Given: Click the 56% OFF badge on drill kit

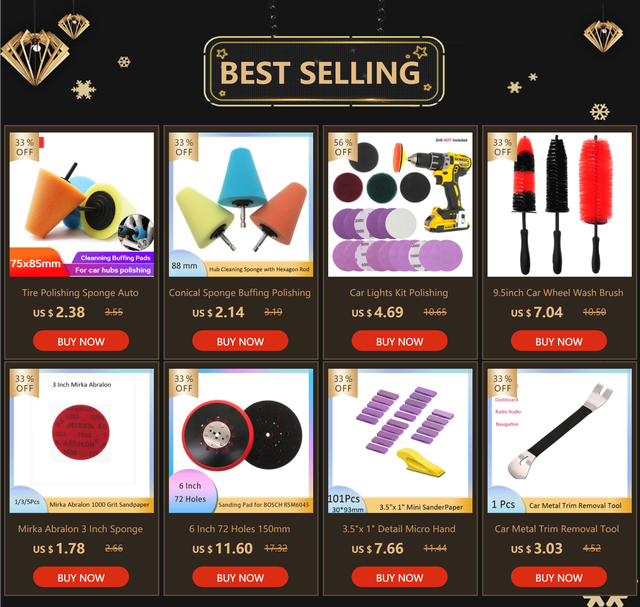Looking at the screenshot, I should tap(343, 147).
